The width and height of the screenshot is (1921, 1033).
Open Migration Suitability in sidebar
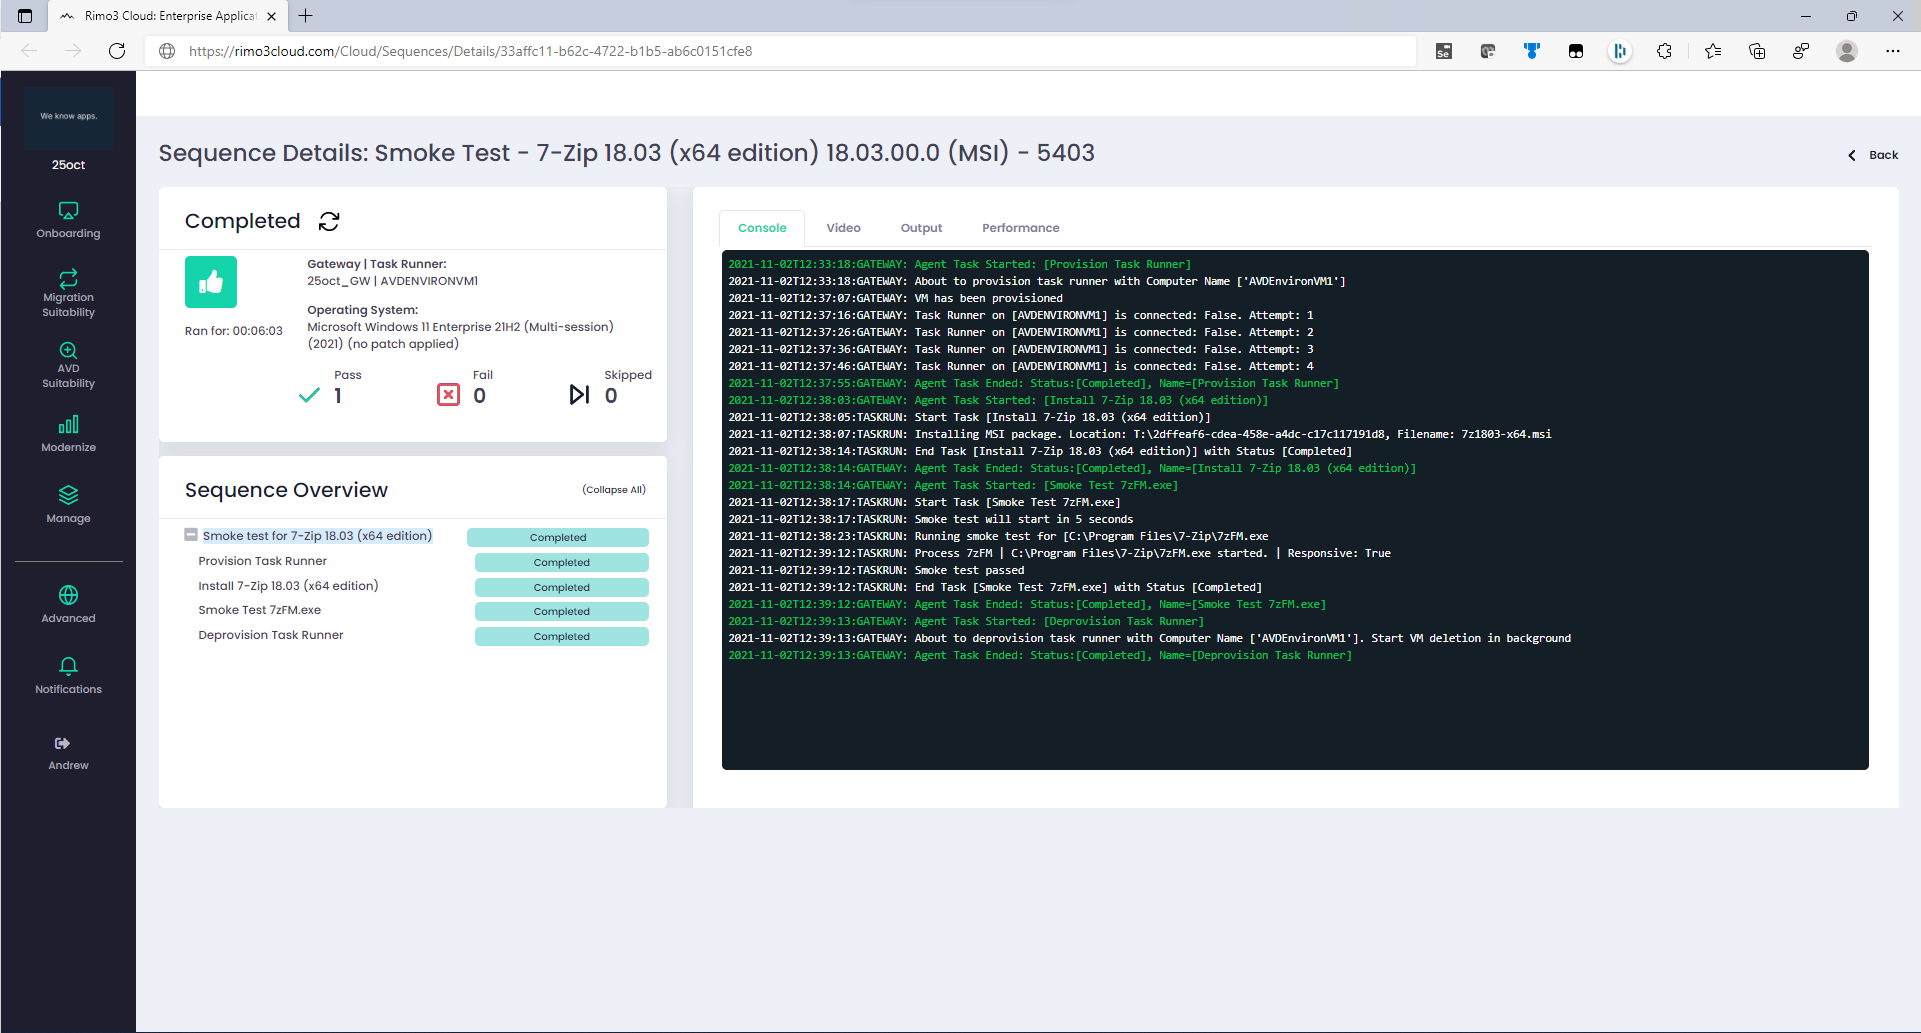68,293
